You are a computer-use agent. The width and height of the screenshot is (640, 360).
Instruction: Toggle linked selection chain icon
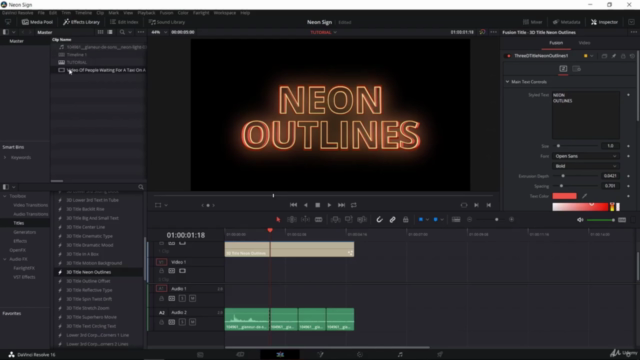(x=393, y=220)
